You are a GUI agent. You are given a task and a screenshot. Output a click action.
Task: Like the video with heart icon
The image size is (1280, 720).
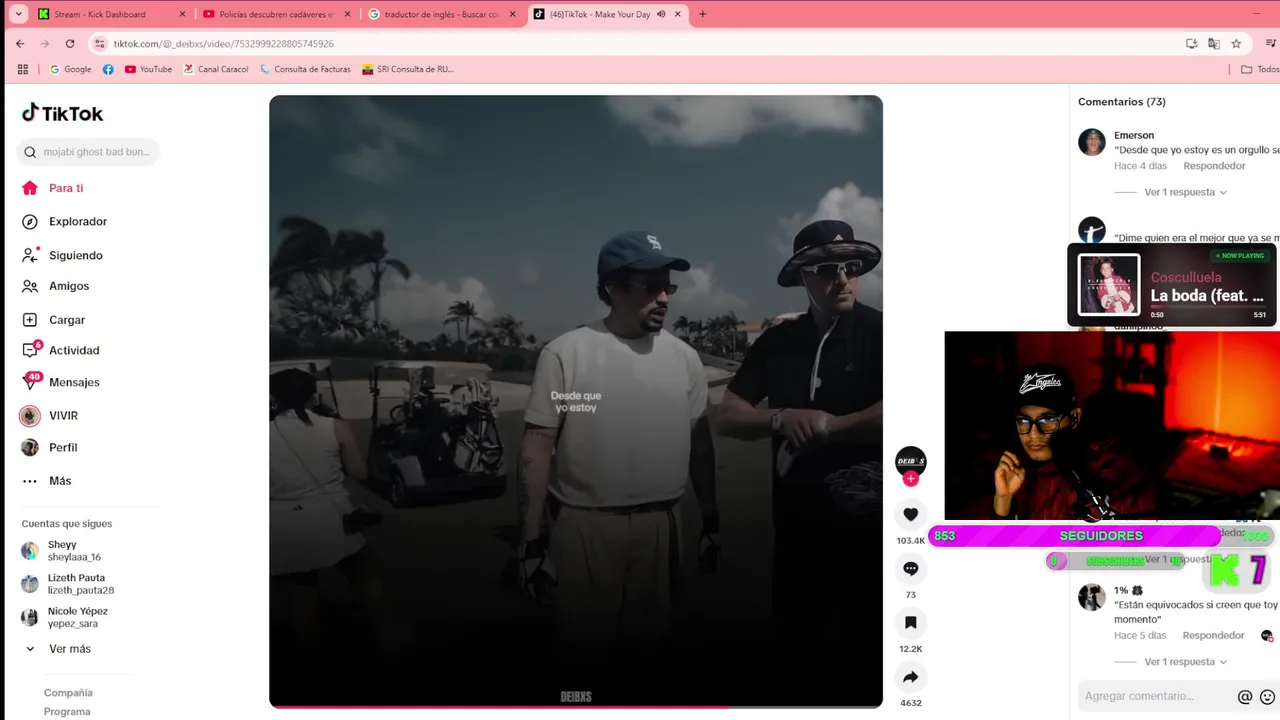910,515
